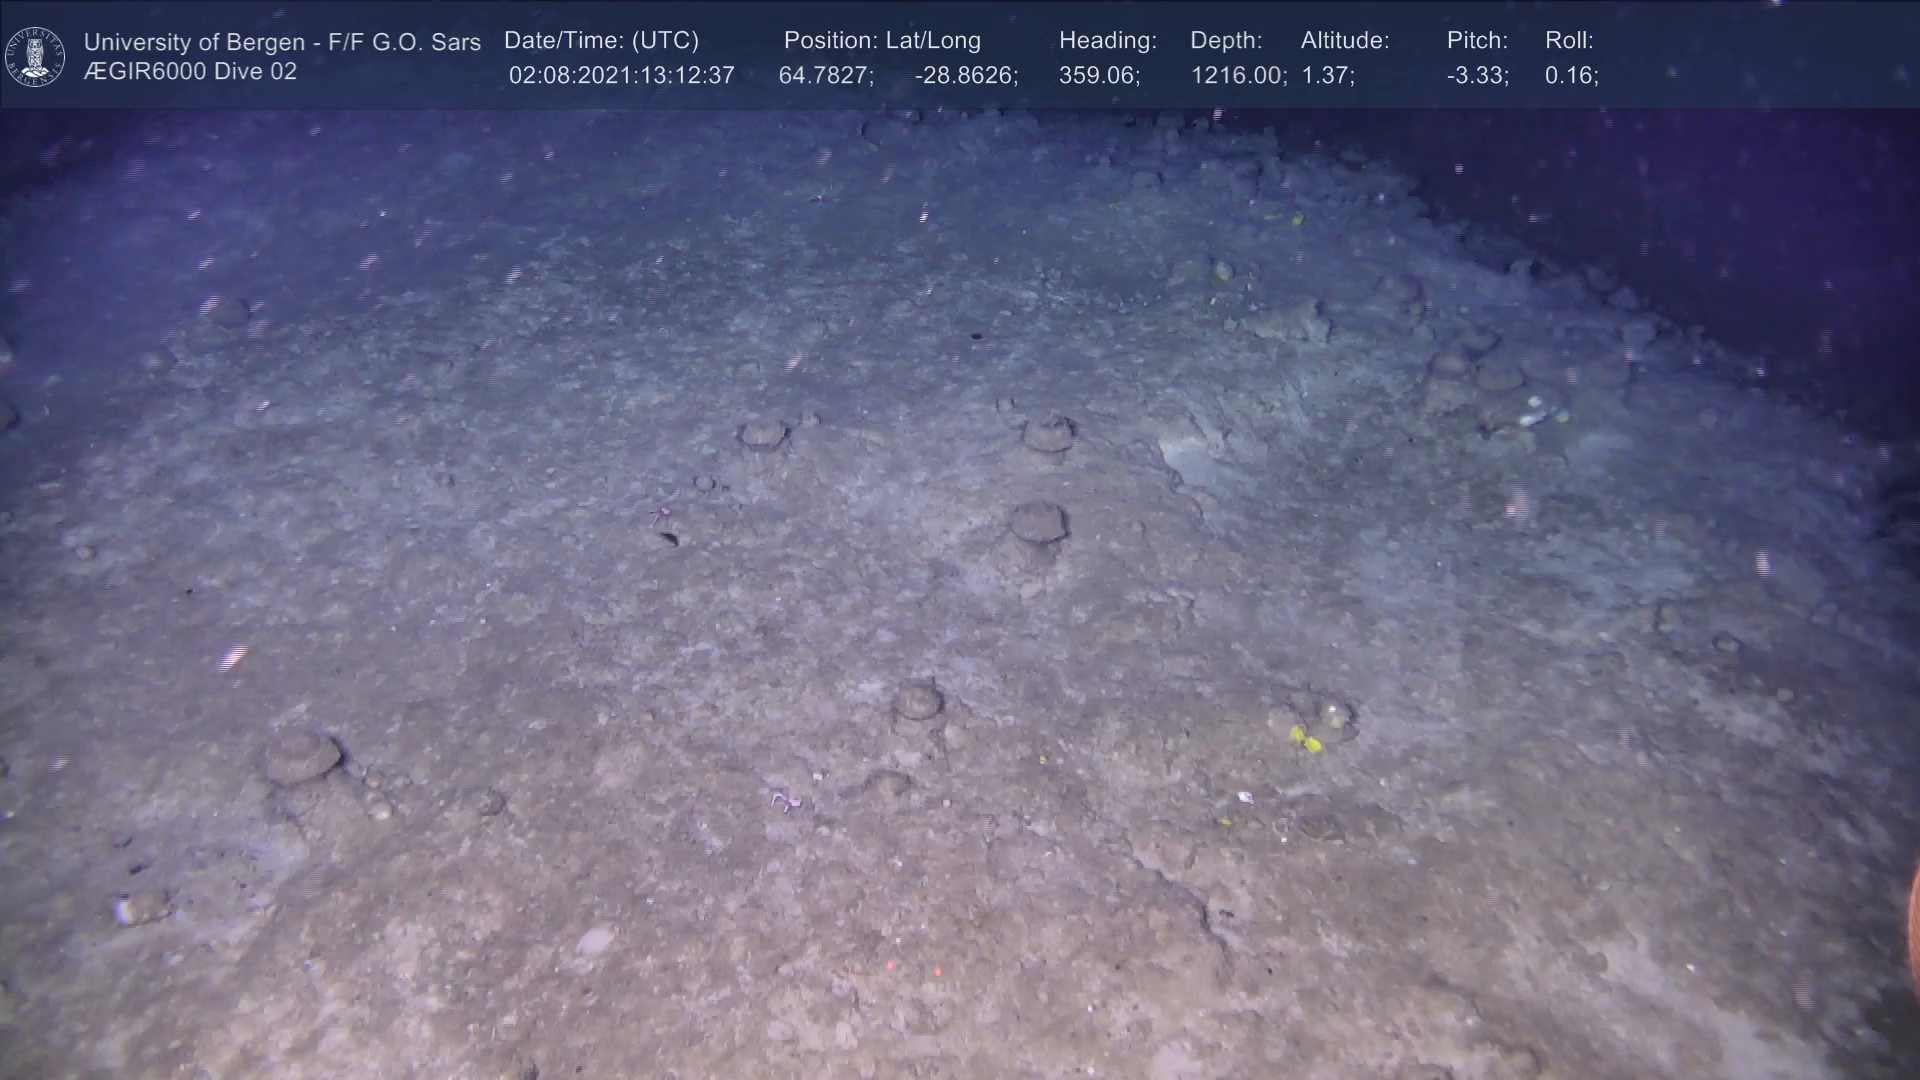
Task: Select heading value 359.06
Action: click(x=1098, y=76)
